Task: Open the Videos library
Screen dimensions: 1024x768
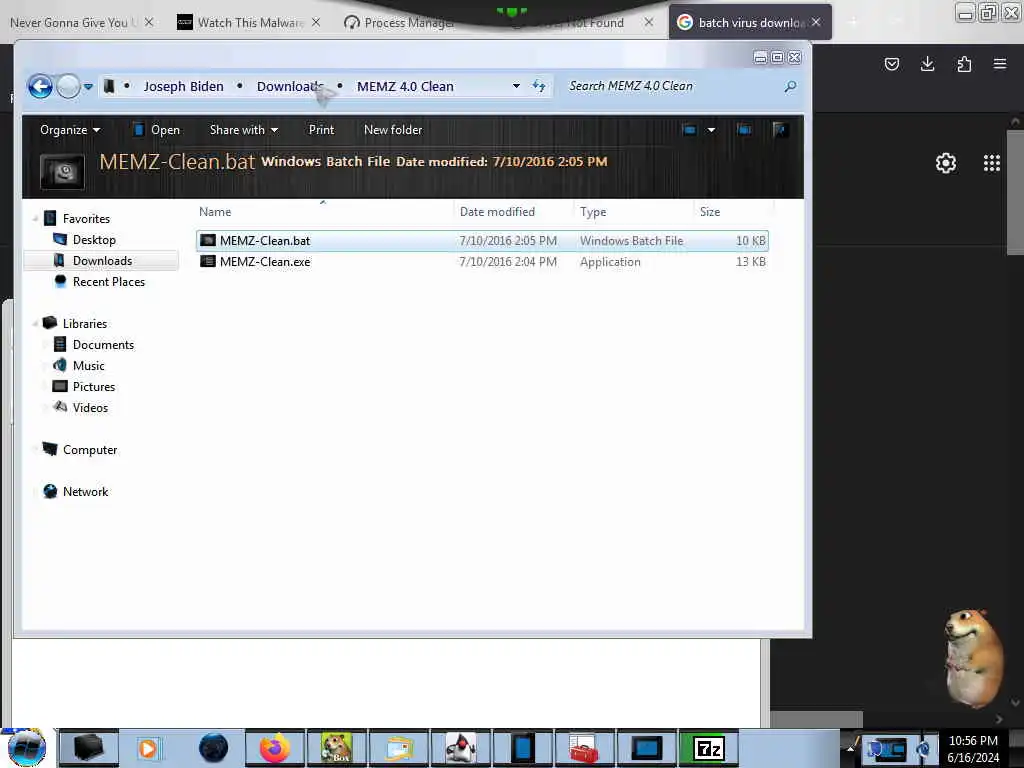Action: (90, 408)
